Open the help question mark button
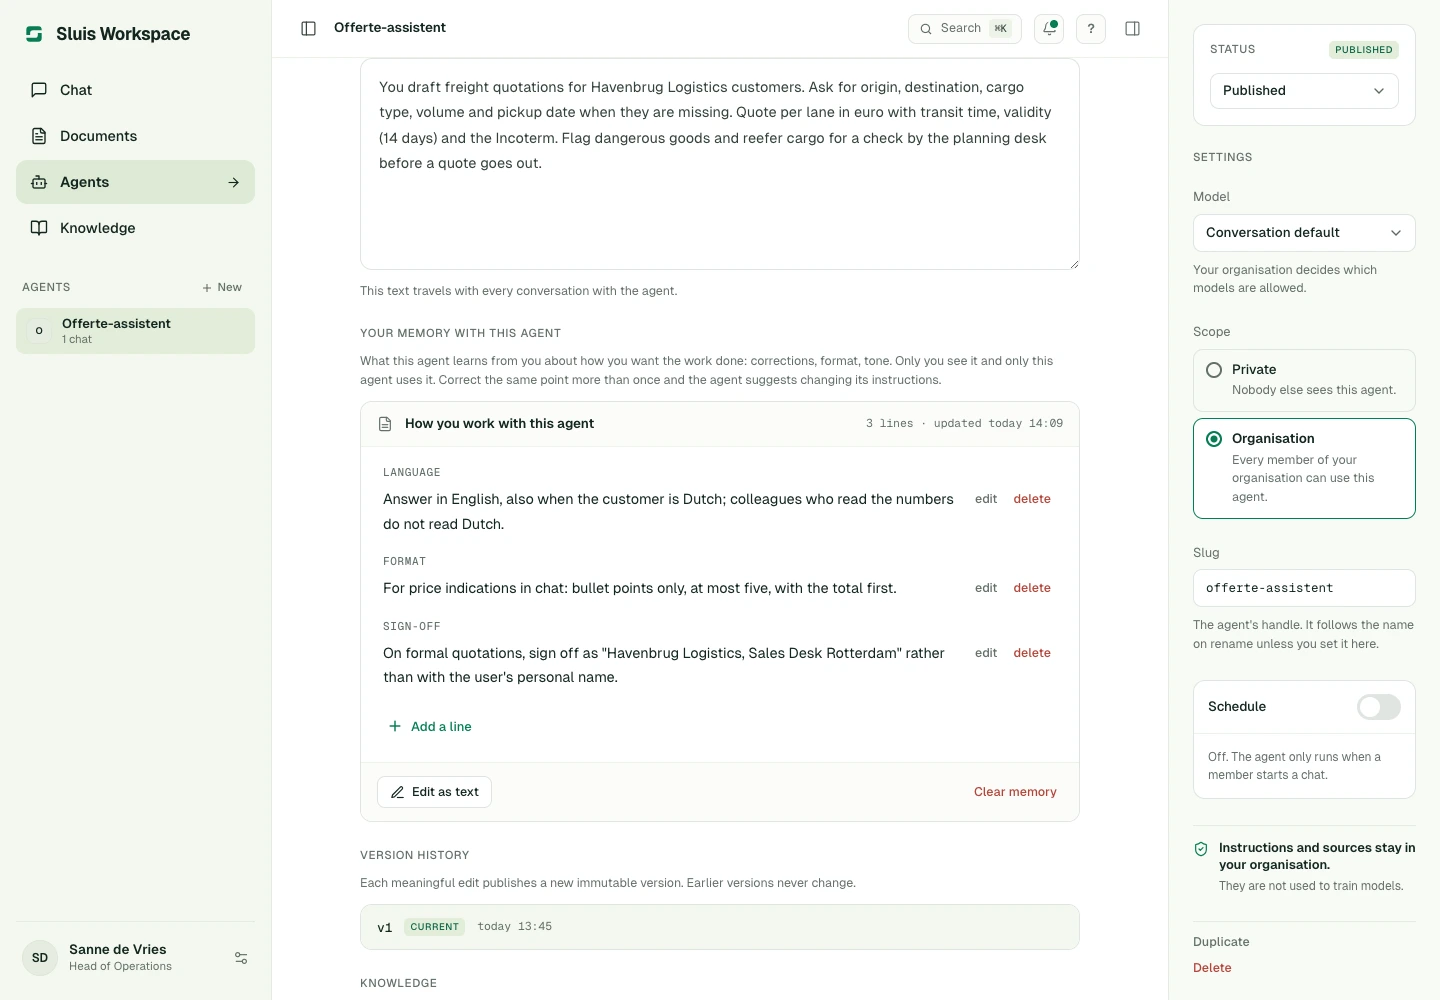The image size is (1440, 1000). (1091, 29)
